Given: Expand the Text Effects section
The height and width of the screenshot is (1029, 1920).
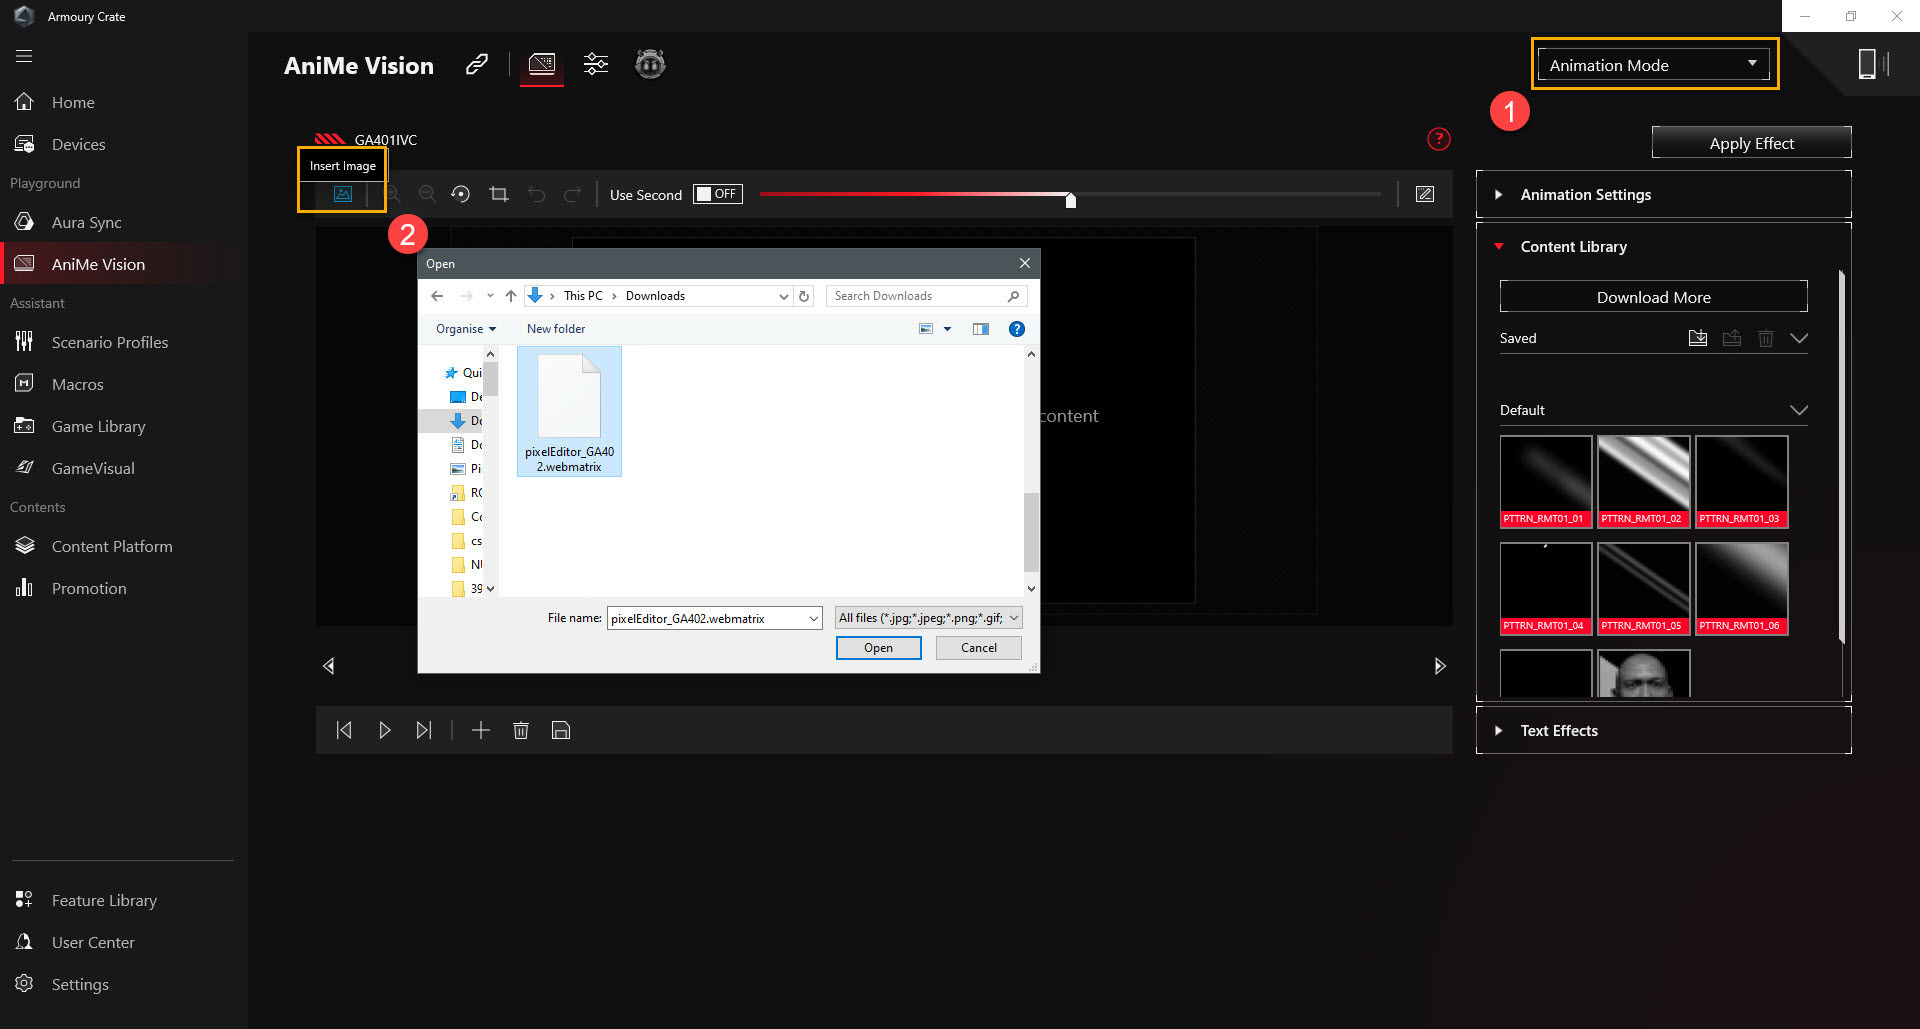Looking at the screenshot, I should [1558, 731].
